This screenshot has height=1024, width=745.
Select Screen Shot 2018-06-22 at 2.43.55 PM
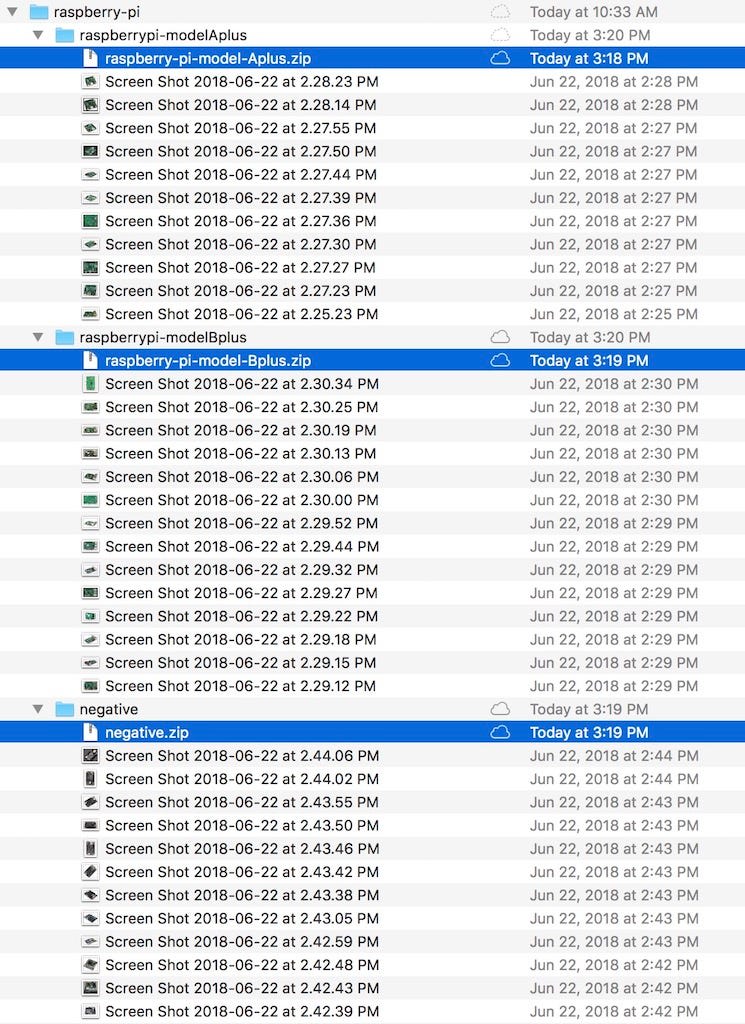click(x=242, y=802)
